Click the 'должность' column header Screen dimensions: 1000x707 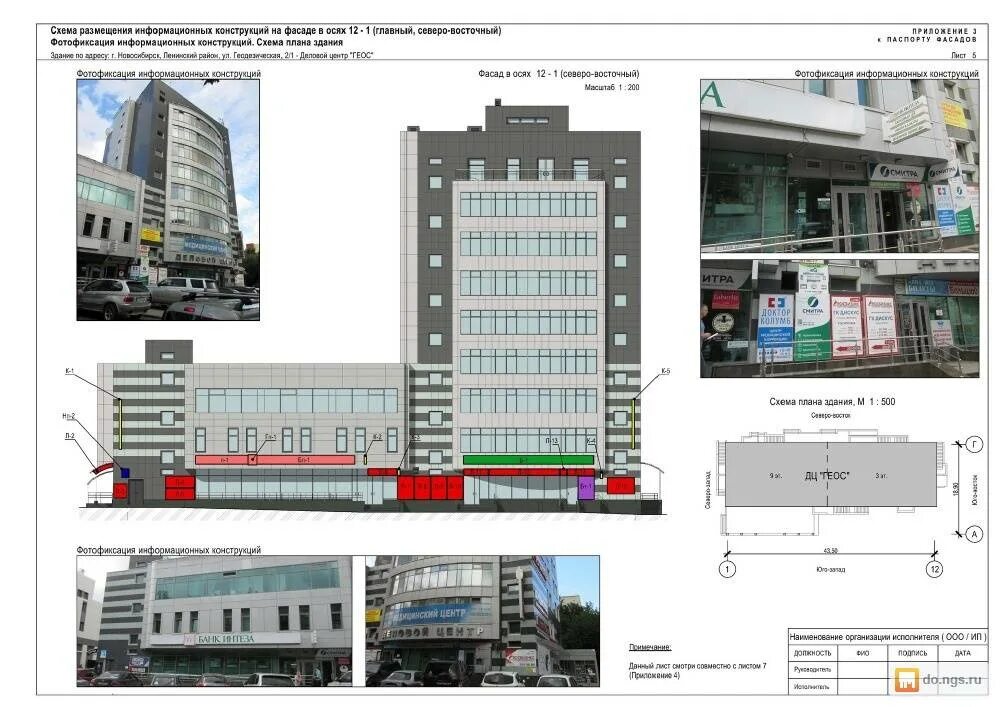click(x=812, y=653)
